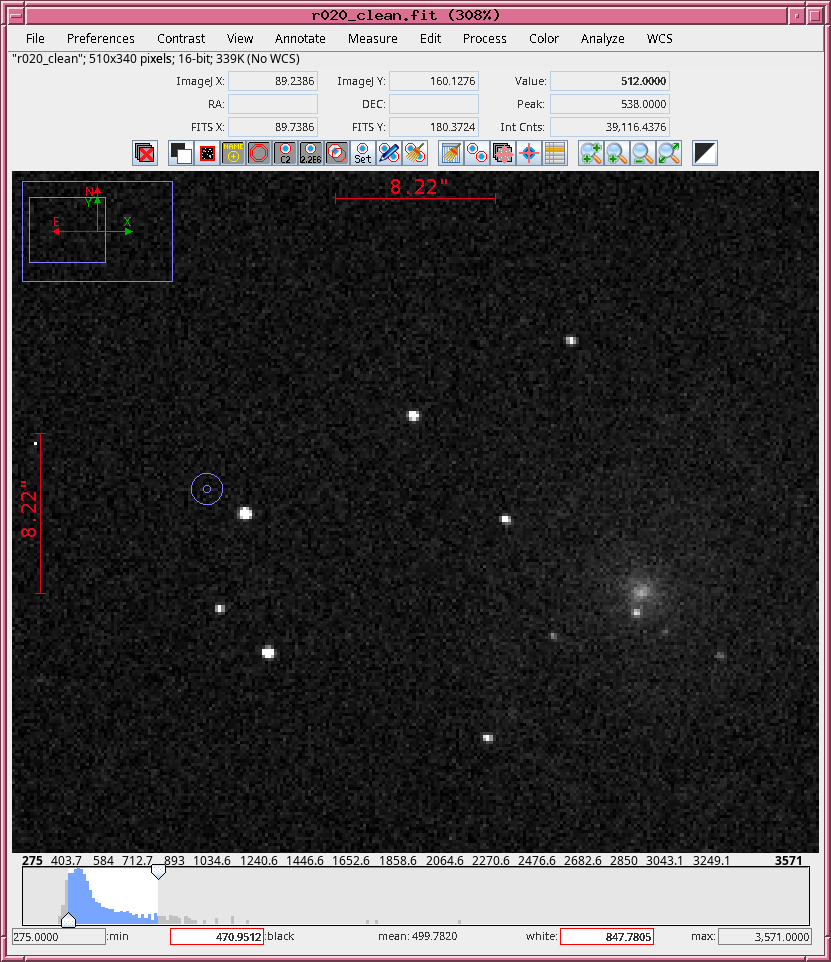Click the clear overlay broom icon
The image size is (831, 962).
pyautogui.click(x=451, y=153)
